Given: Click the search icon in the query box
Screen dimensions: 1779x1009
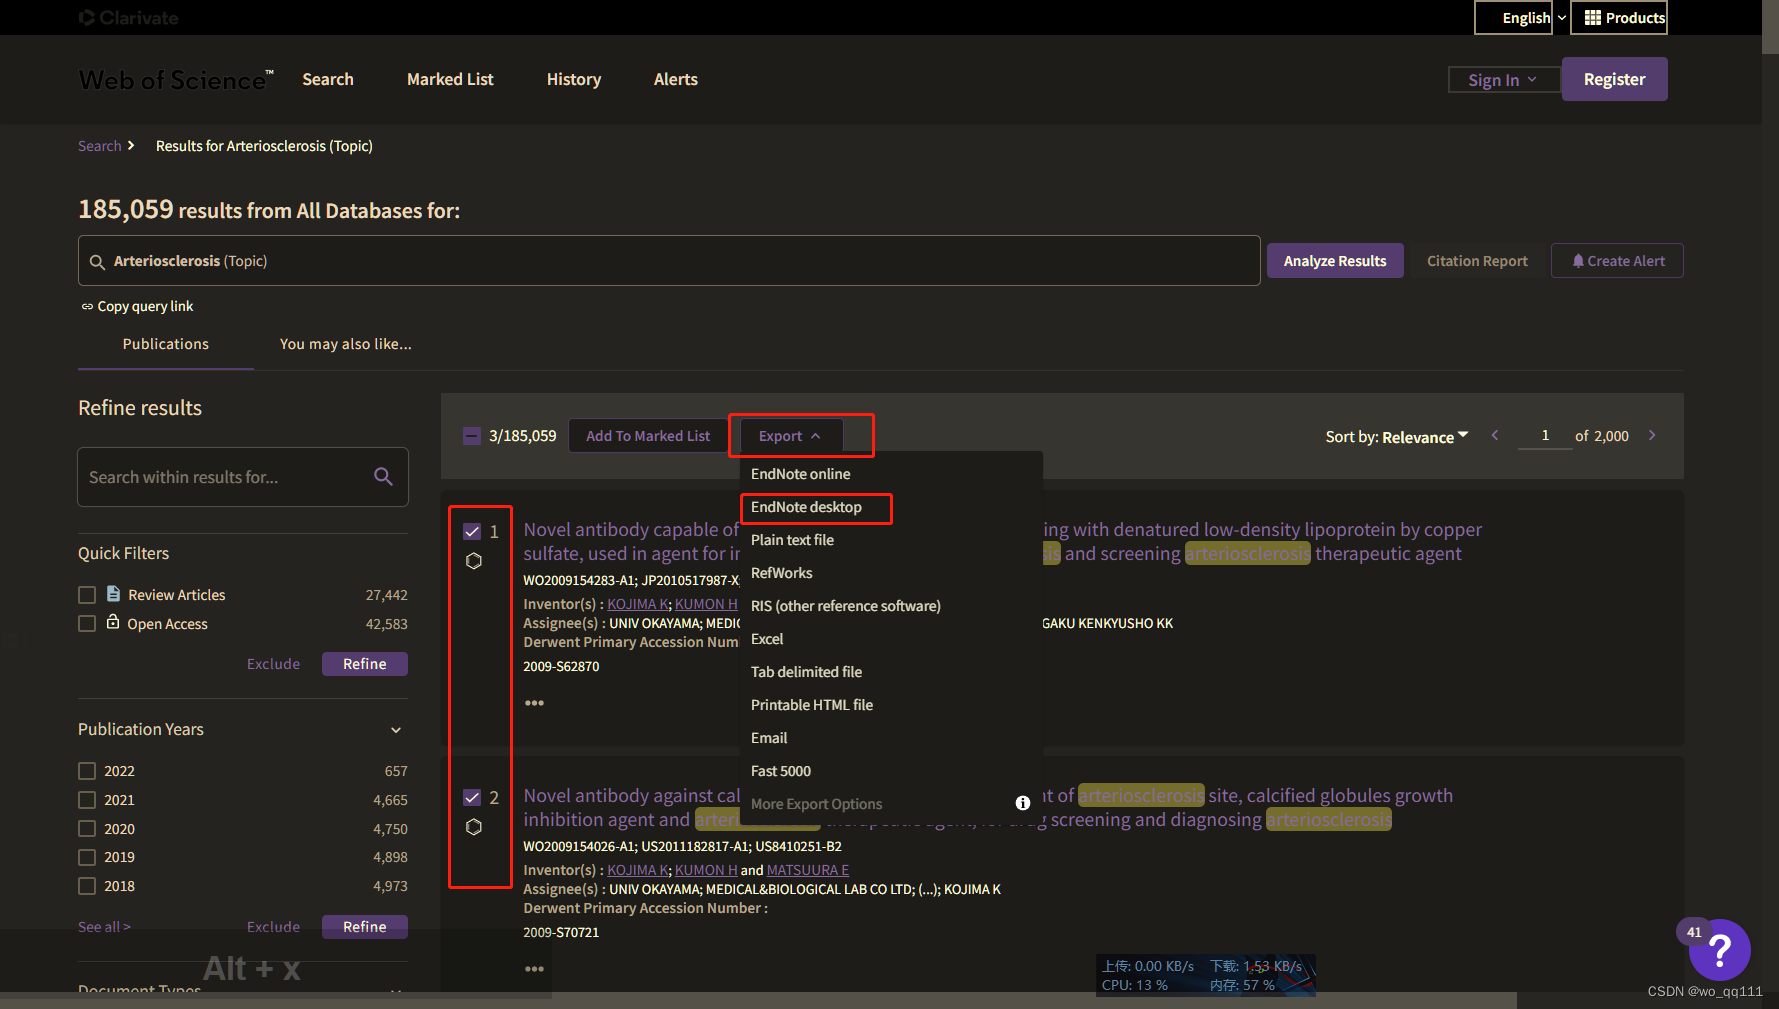Looking at the screenshot, I should pos(97,262).
